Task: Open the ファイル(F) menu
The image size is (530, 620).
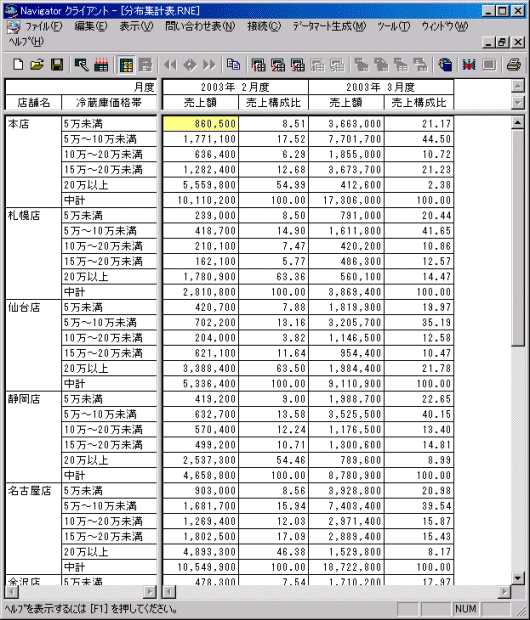Action: (44, 26)
